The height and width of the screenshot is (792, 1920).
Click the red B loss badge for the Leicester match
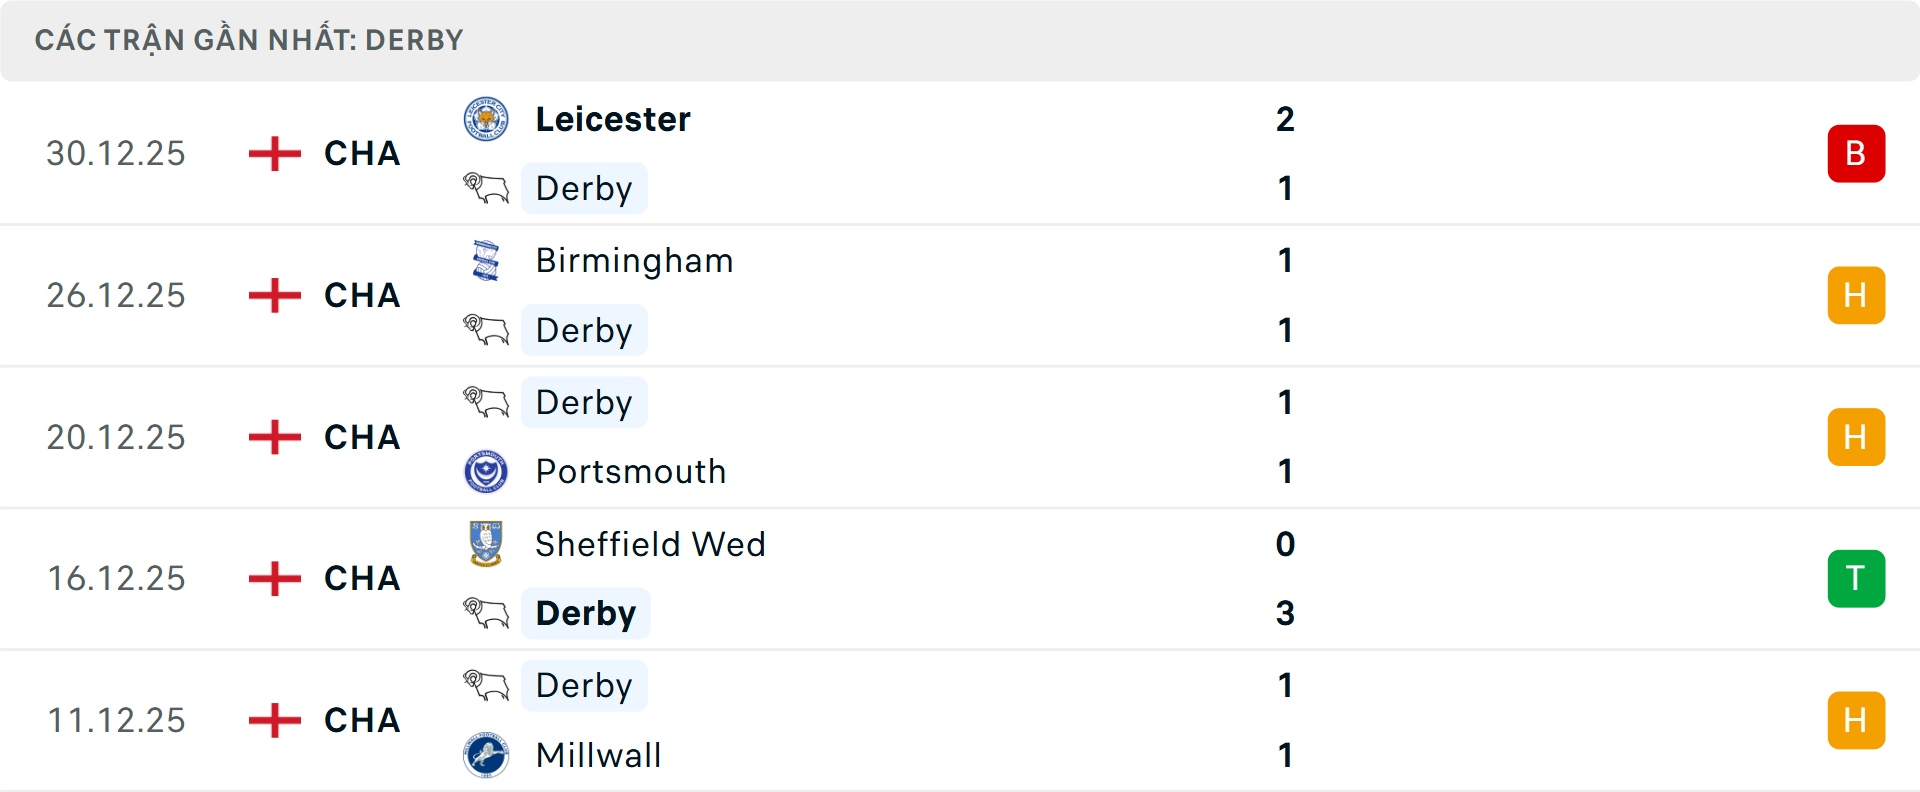click(1856, 153)
